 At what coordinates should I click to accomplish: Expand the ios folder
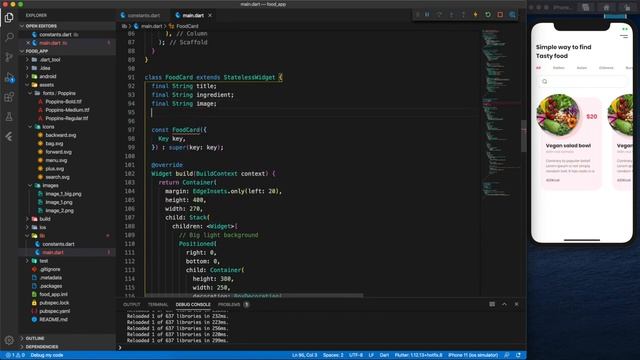click(43, 227)
